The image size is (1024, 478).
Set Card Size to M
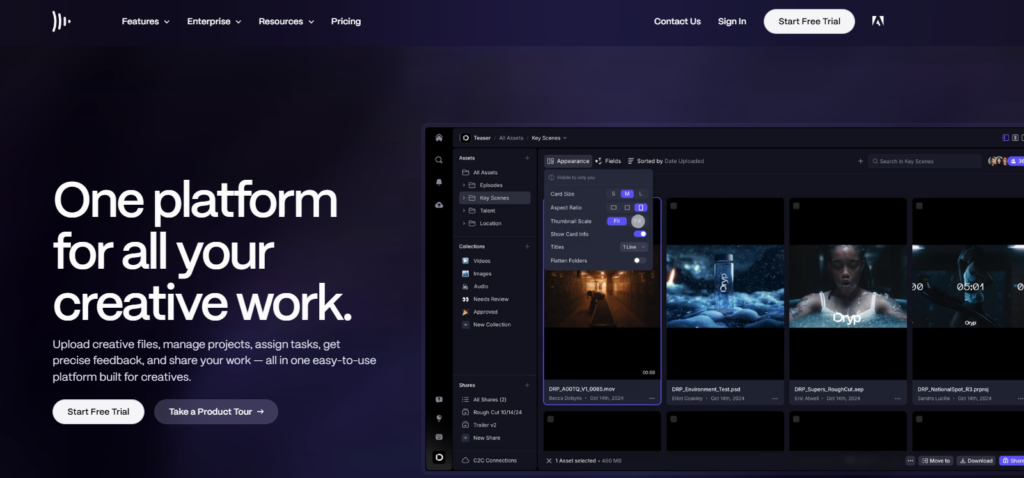(627, 194)
